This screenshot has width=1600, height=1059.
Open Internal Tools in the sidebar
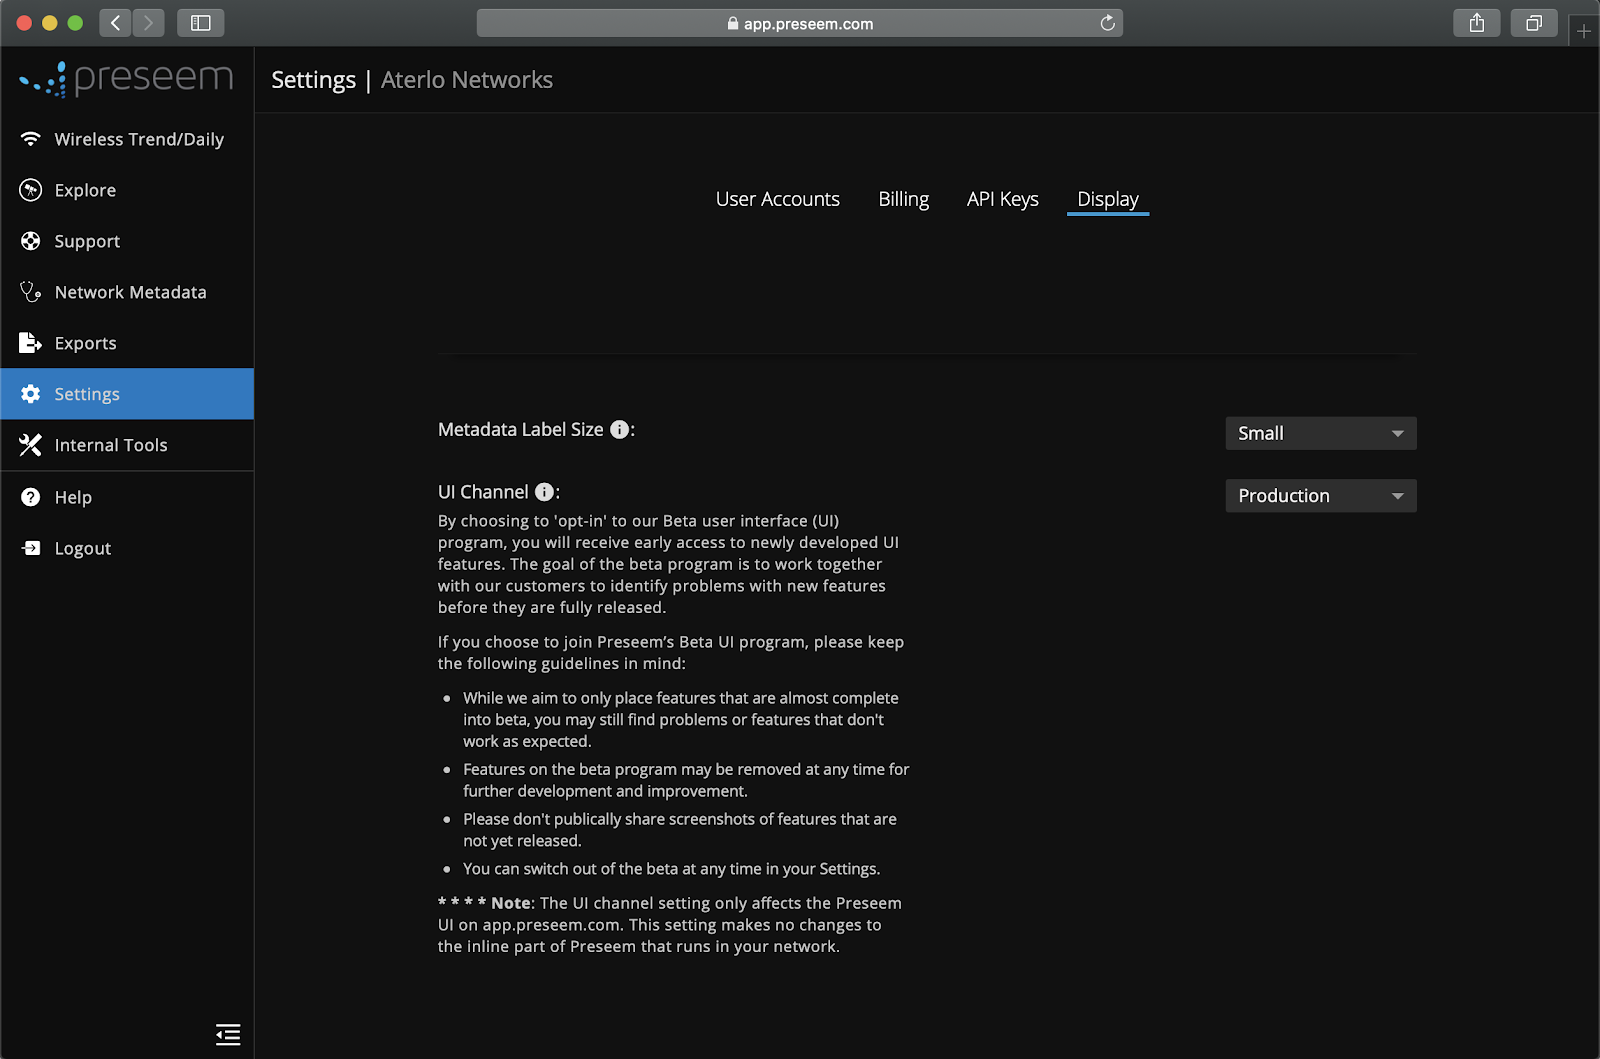pyautogui.click(x=127, y=445)
